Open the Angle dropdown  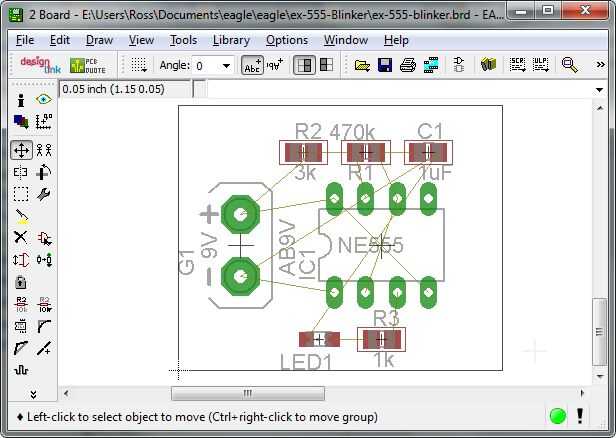pos(226,66)
